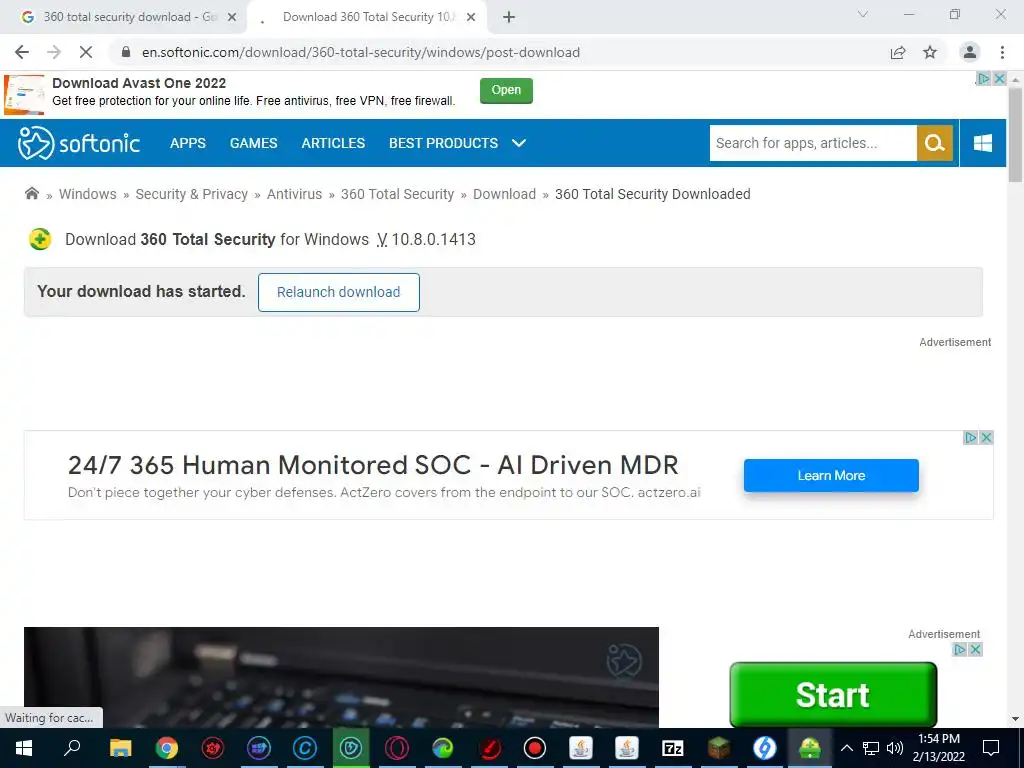Click the taskbar clock 1:54 PM

pos(939,739)
